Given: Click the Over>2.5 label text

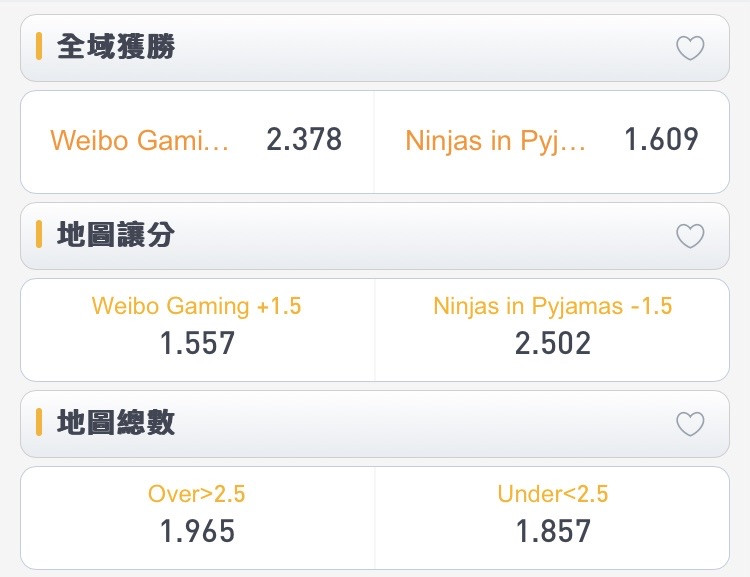Looking at the screenshot, I should [x=197, y=494].
